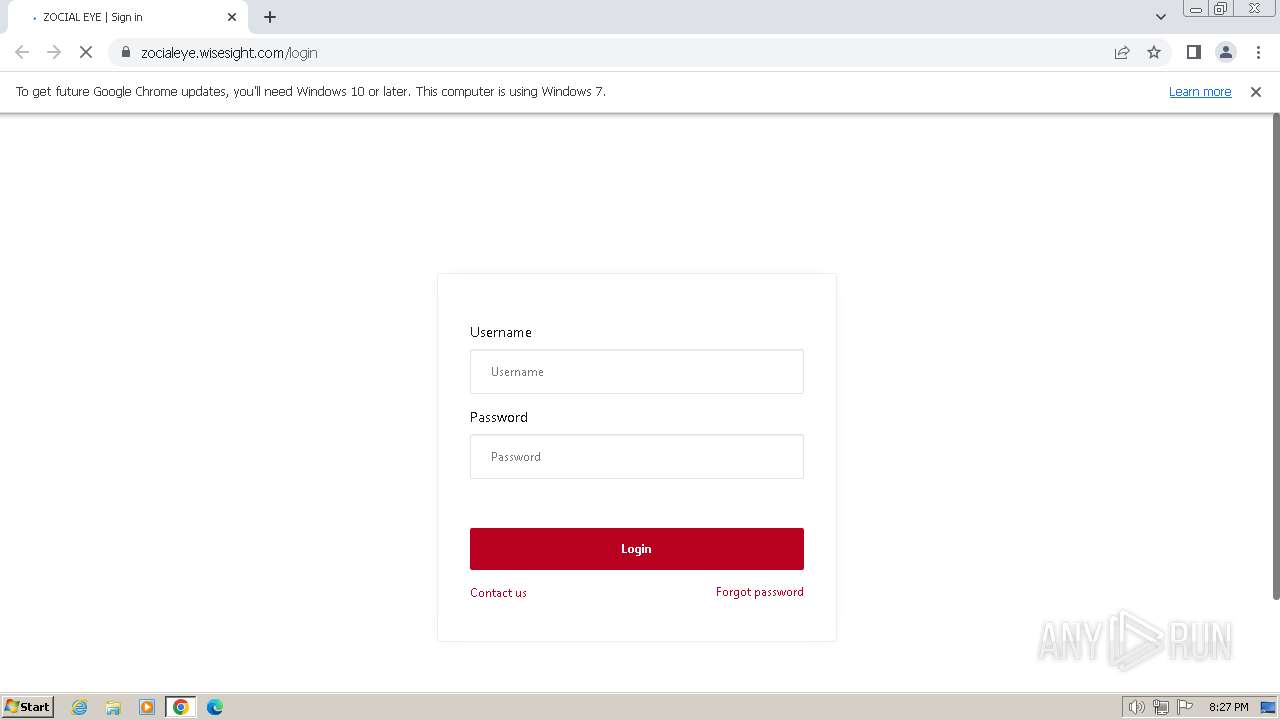Go forward to the next page
The image size is (1280, 720).
click(54, 52)
